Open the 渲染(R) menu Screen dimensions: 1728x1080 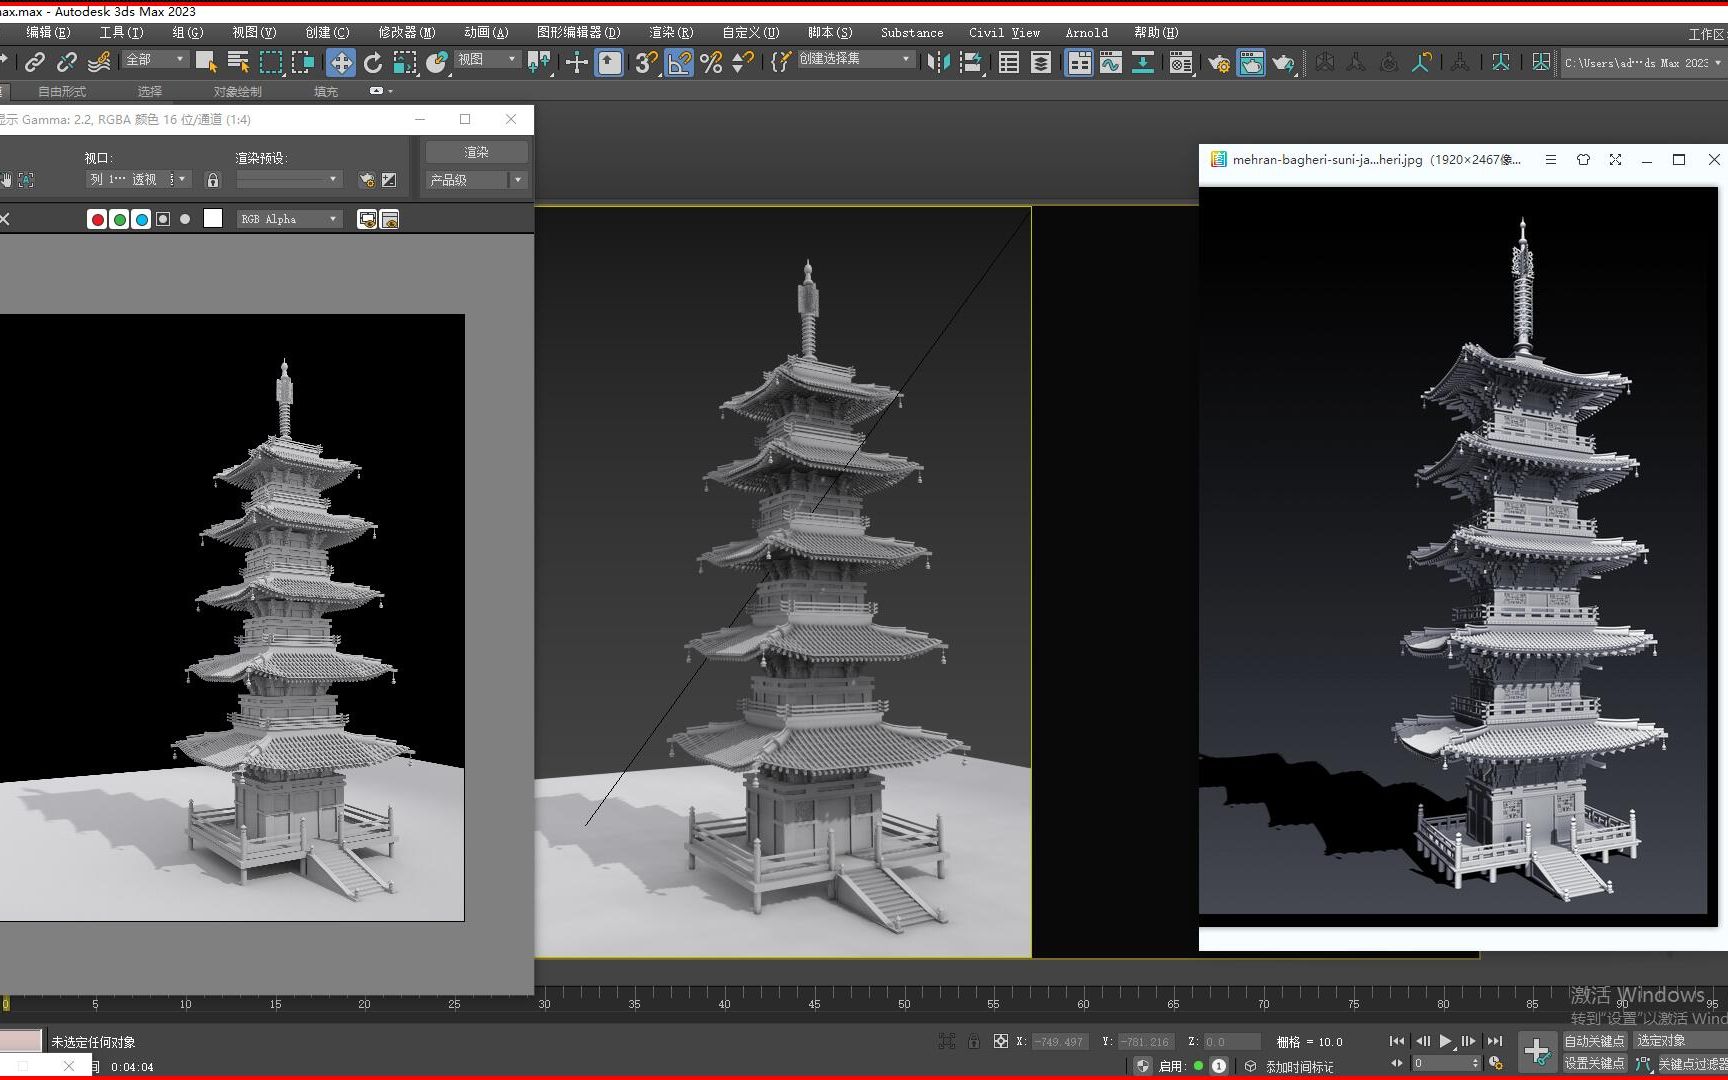click(669, 32)
